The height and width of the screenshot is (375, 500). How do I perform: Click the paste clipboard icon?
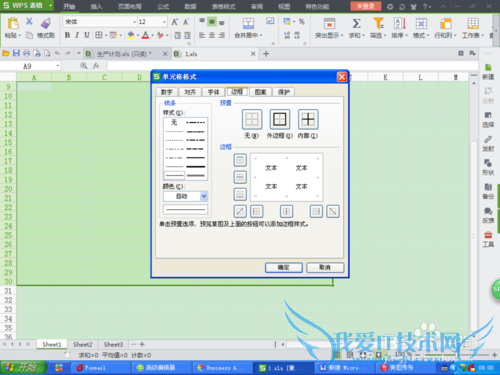pos(13,24)
